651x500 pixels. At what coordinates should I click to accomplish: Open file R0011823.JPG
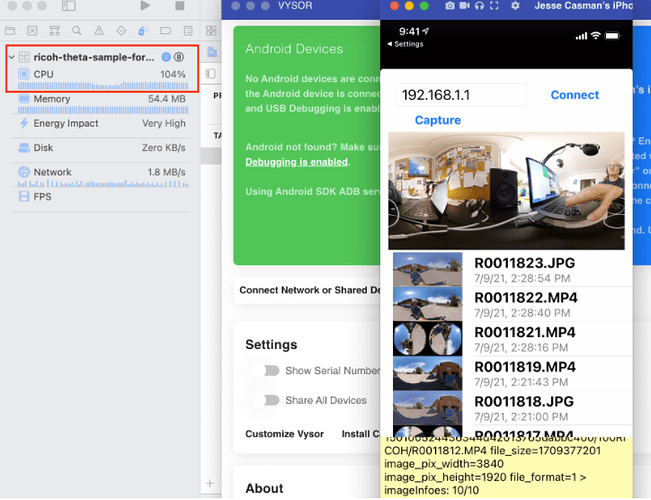tap(512, 270)
